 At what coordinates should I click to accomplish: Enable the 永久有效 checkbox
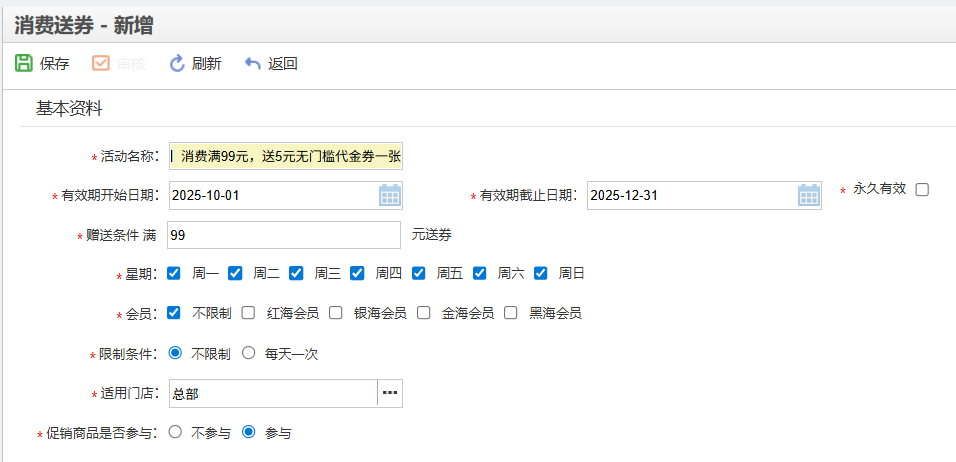[x=922, y=189]
